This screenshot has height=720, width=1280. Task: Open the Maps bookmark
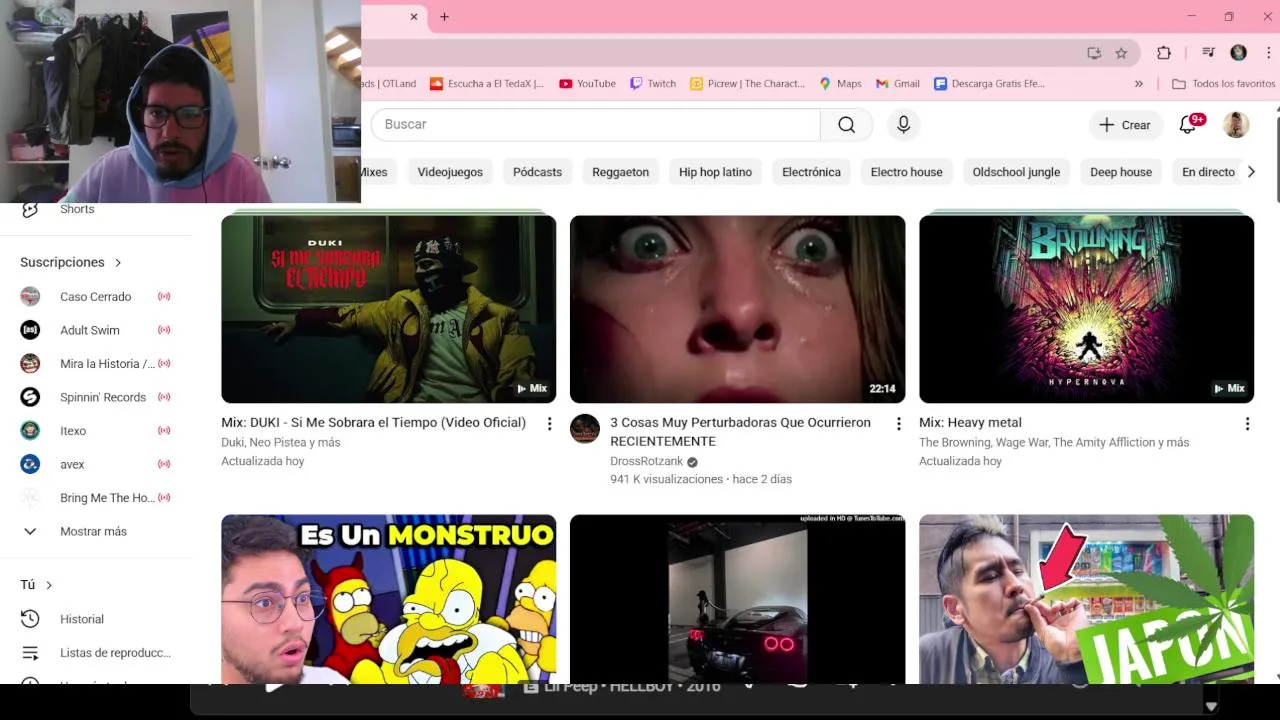(840, 84)
